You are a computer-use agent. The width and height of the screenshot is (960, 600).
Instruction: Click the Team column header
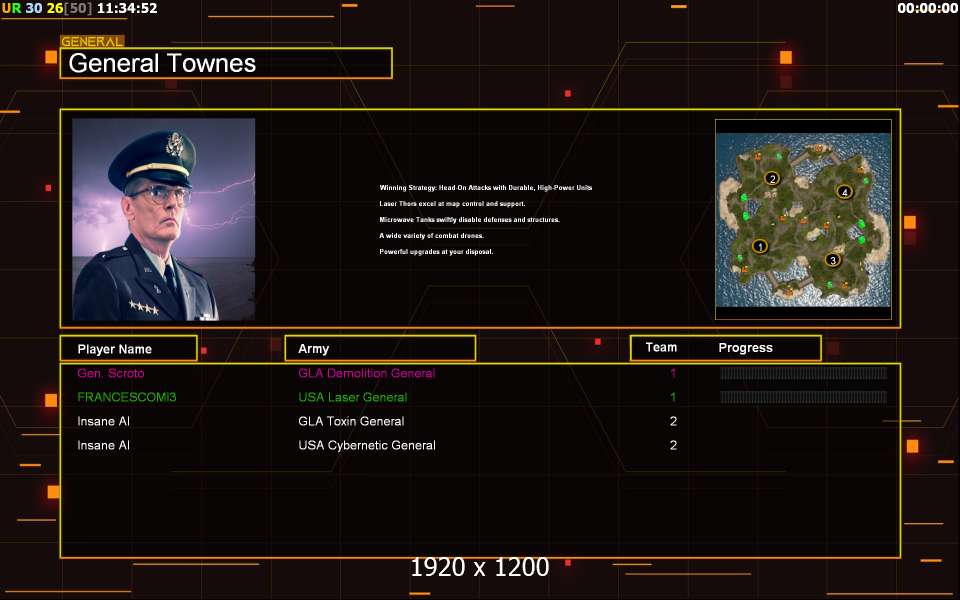pyautogui.click(x=661, y=347)
